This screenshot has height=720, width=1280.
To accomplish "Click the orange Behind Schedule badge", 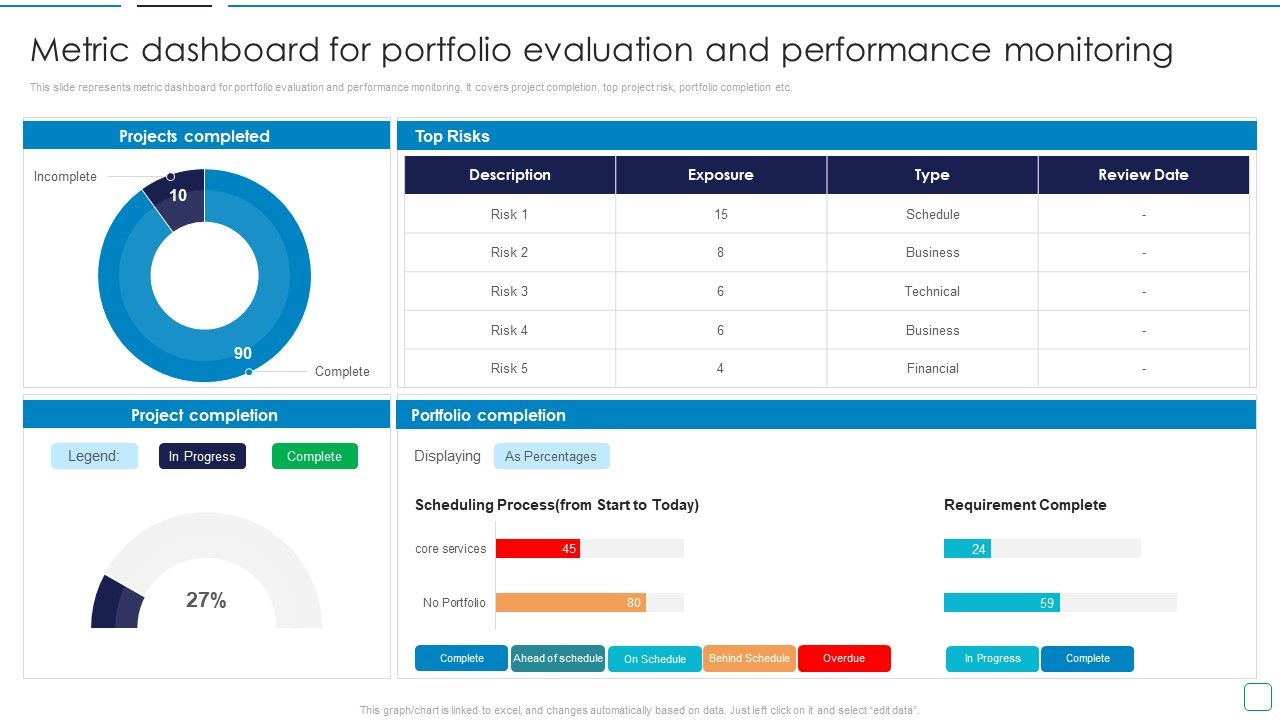I will coord(750,658).
